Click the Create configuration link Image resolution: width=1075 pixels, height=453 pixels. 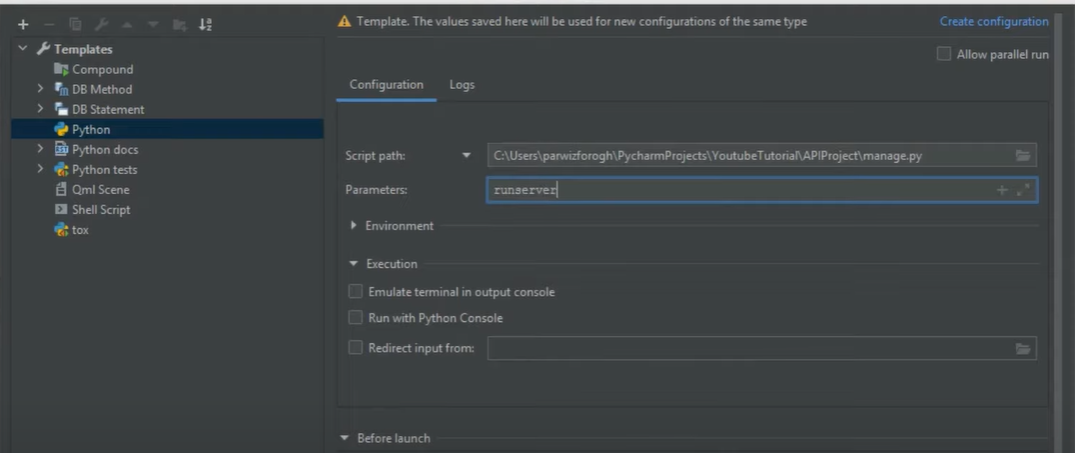point(994,21)
